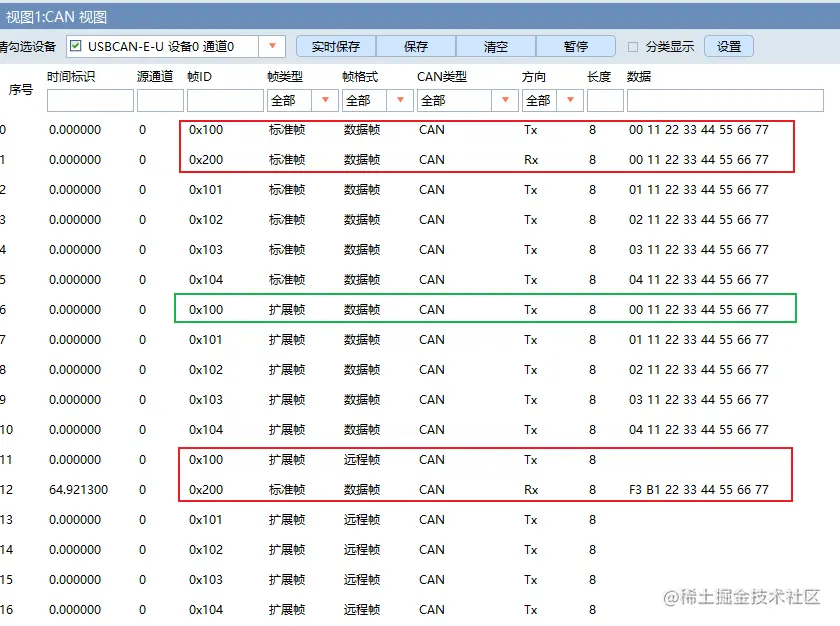
Task: Click the 数据 filter input field
Action: coord(725,101)
